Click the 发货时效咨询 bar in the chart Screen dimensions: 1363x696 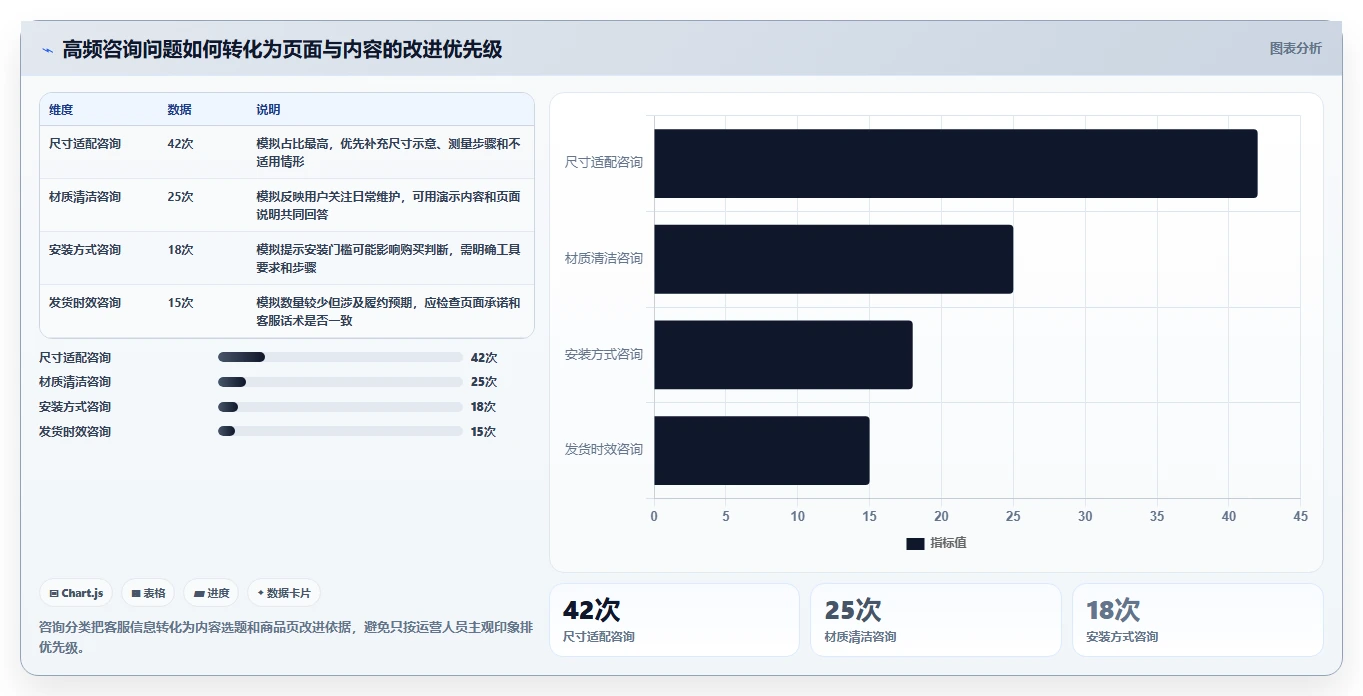pyautogui.click(x=761, y=450)
